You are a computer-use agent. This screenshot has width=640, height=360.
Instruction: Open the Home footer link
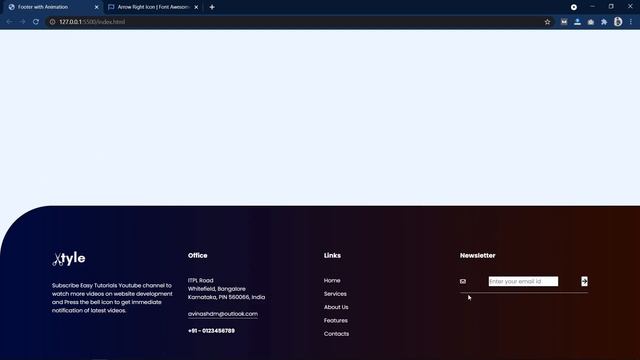[x=332, y=280]
